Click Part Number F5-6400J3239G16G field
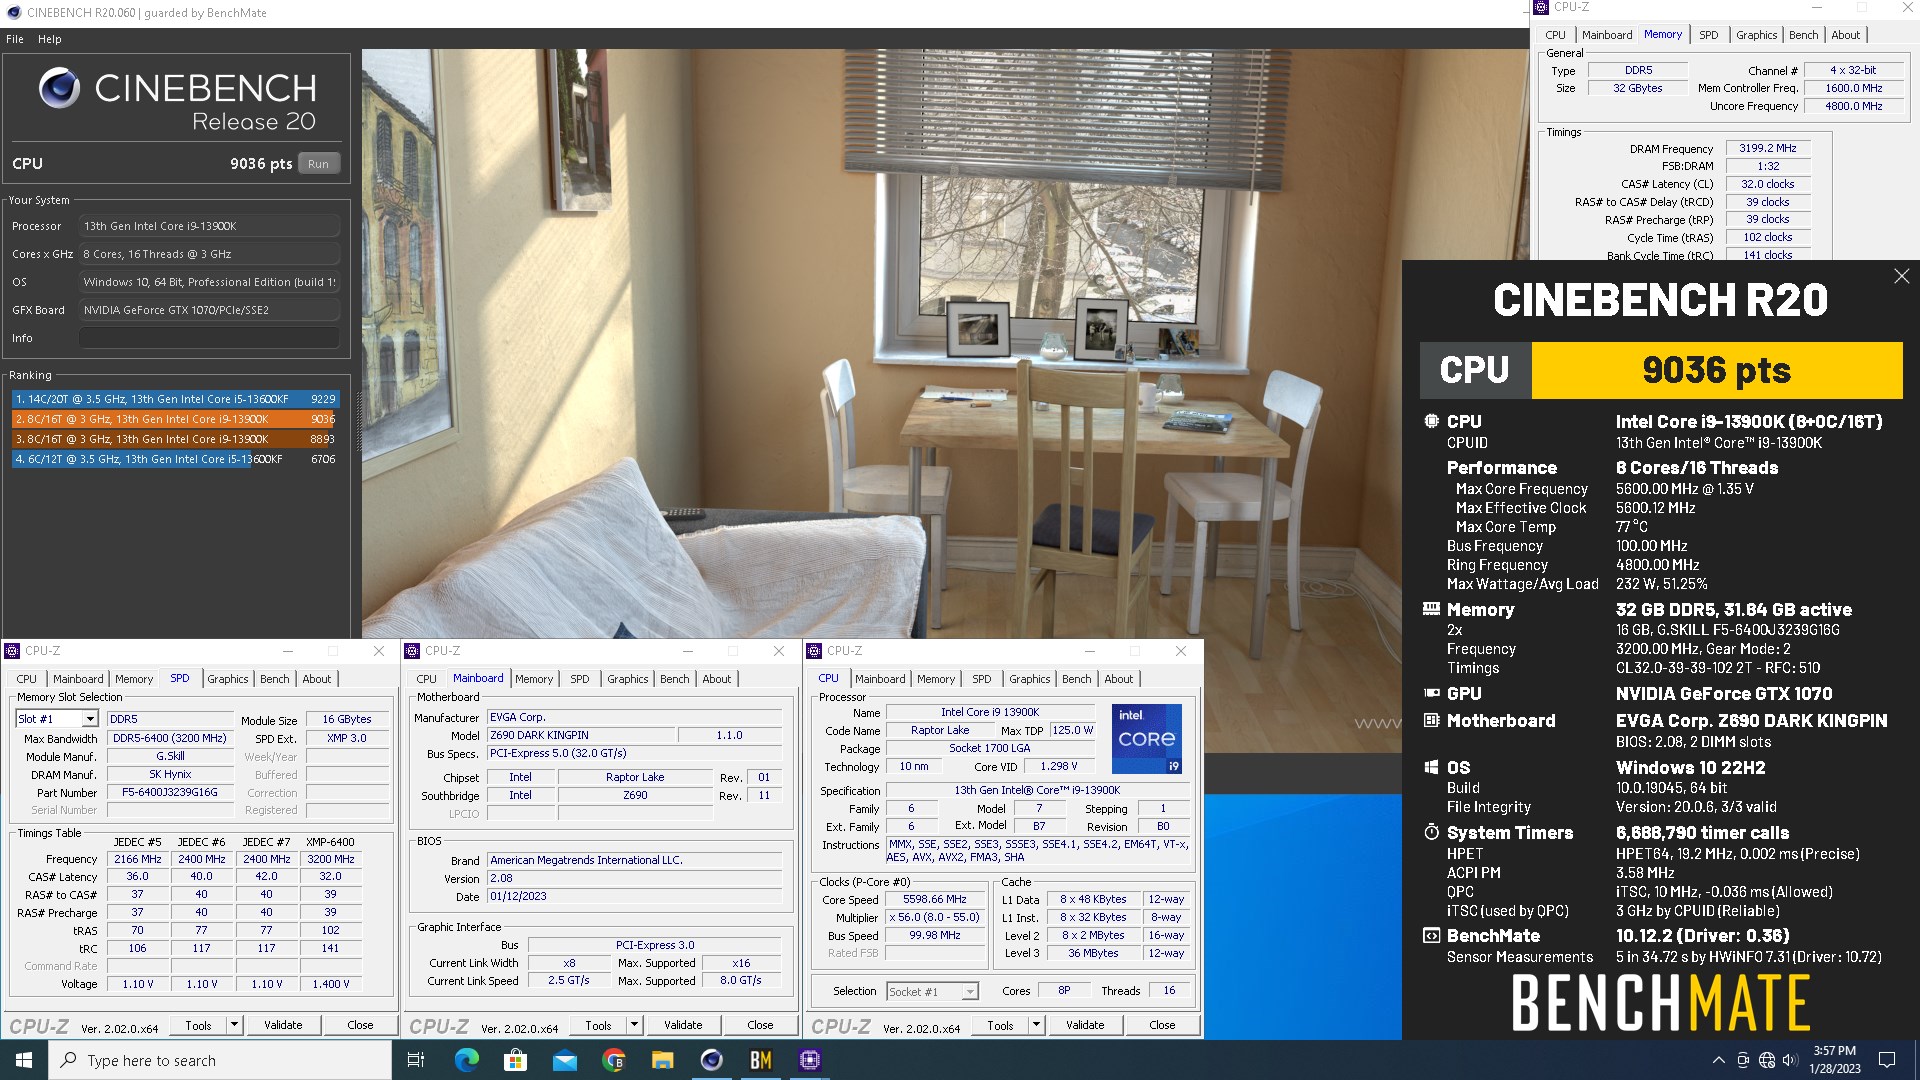The height and width of the screenshot is (1080, 1920). pyautogui.click(x=169, y=792)
